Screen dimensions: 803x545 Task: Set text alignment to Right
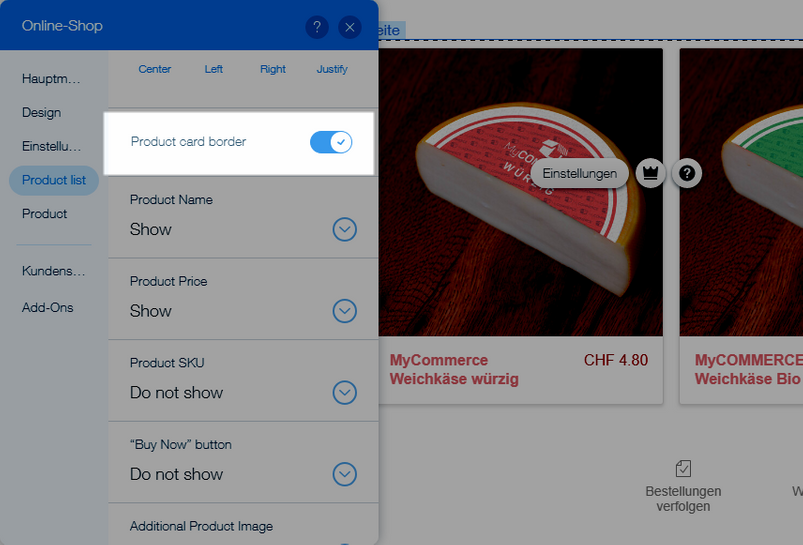coord(273,69)
